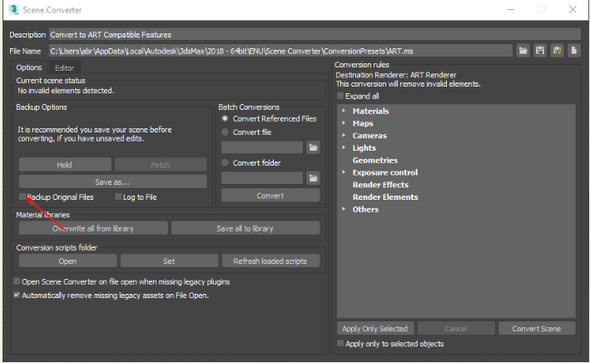
Task: Enable the Log to File checkbox
Action: (x=118, y=196)
